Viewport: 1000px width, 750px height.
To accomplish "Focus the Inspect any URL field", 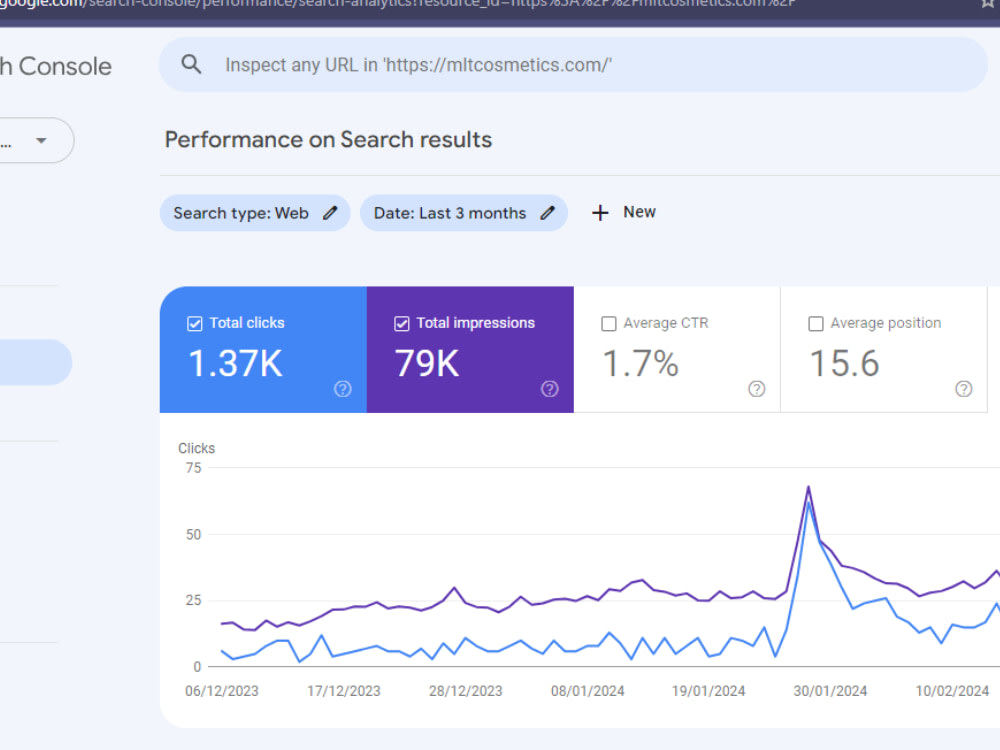I will 573,64.
